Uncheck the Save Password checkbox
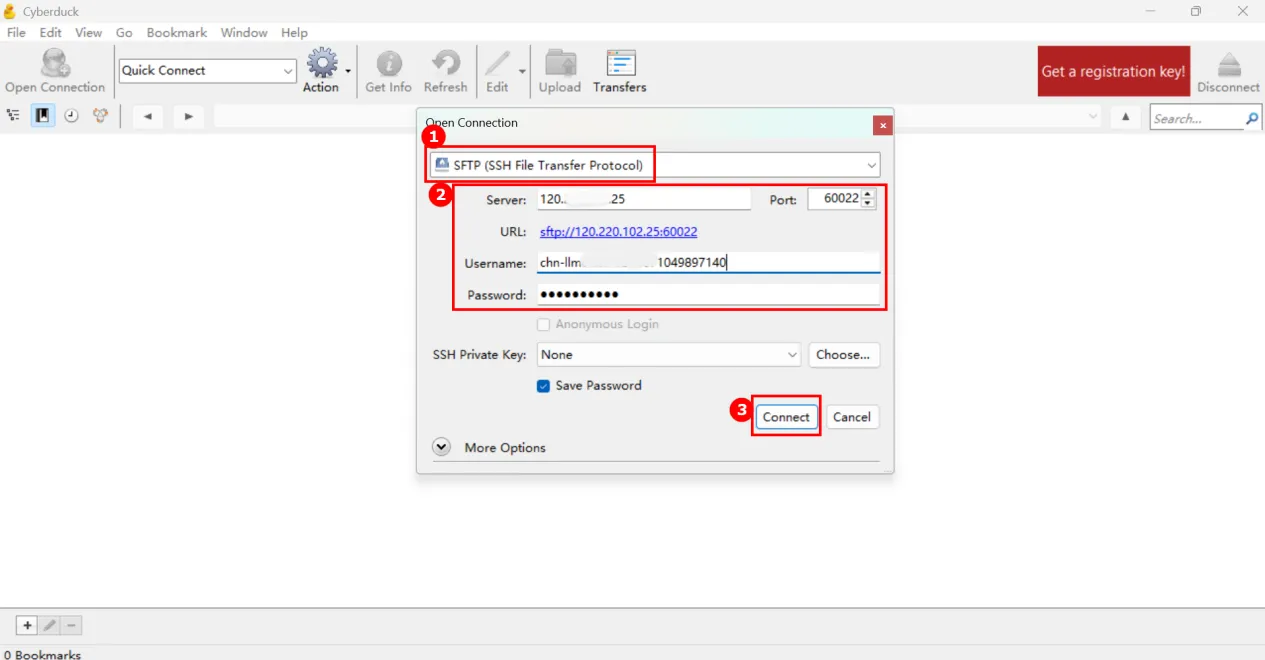Image resolution: width=1265 pixels, height=660 pixels. click(x=543, y=386)
